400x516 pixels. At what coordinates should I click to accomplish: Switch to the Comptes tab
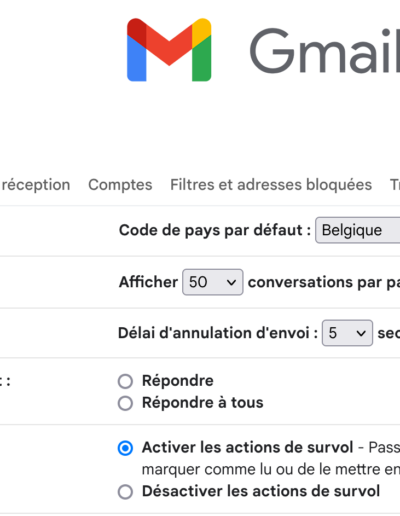[x=120, y=185]
